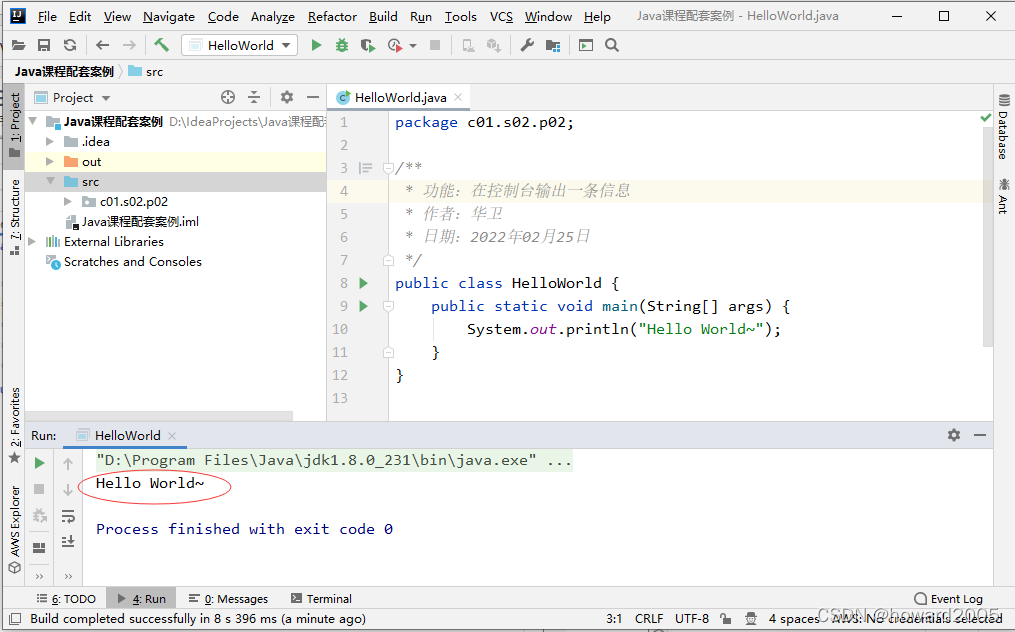Image resolution: width=1015 pixels, height=632 pixels.
Task: Expand the .idea folder
Action: [x=50, y=141]
